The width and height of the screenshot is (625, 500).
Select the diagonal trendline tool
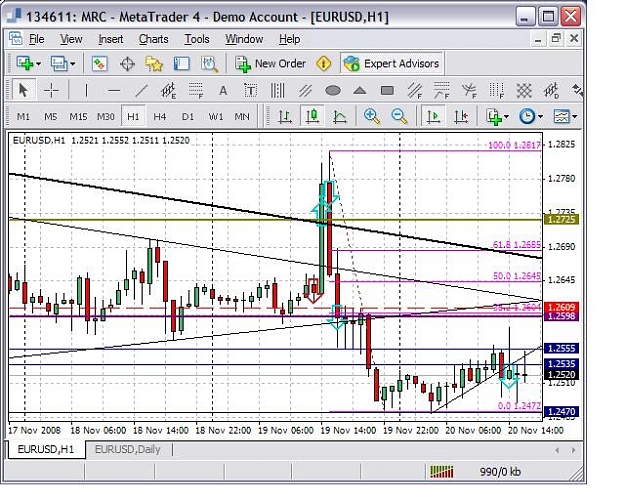[141, 91]
